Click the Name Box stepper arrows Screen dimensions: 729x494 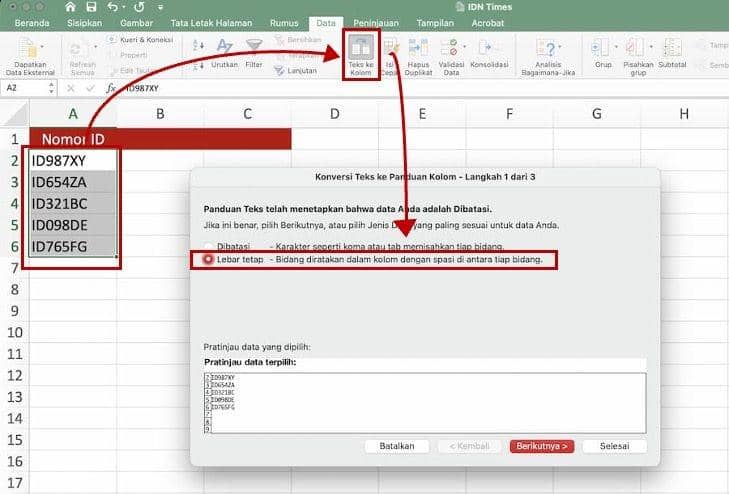tap(51, 88)
